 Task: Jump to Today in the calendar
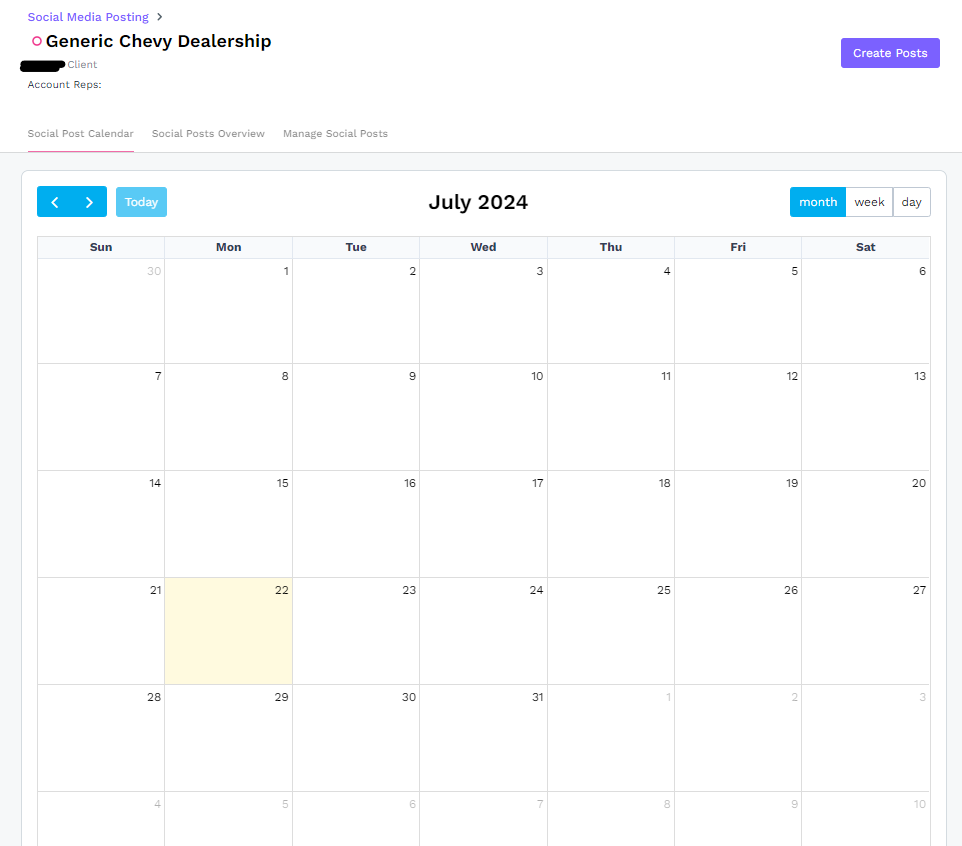[x=141, y=202]
